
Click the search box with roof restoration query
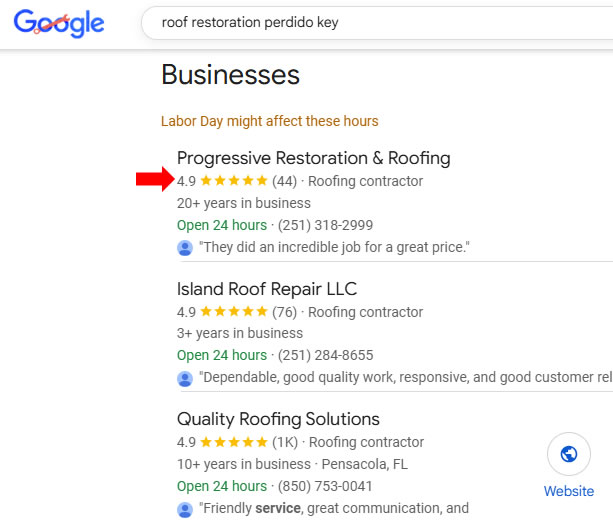(x=370, y=22)
